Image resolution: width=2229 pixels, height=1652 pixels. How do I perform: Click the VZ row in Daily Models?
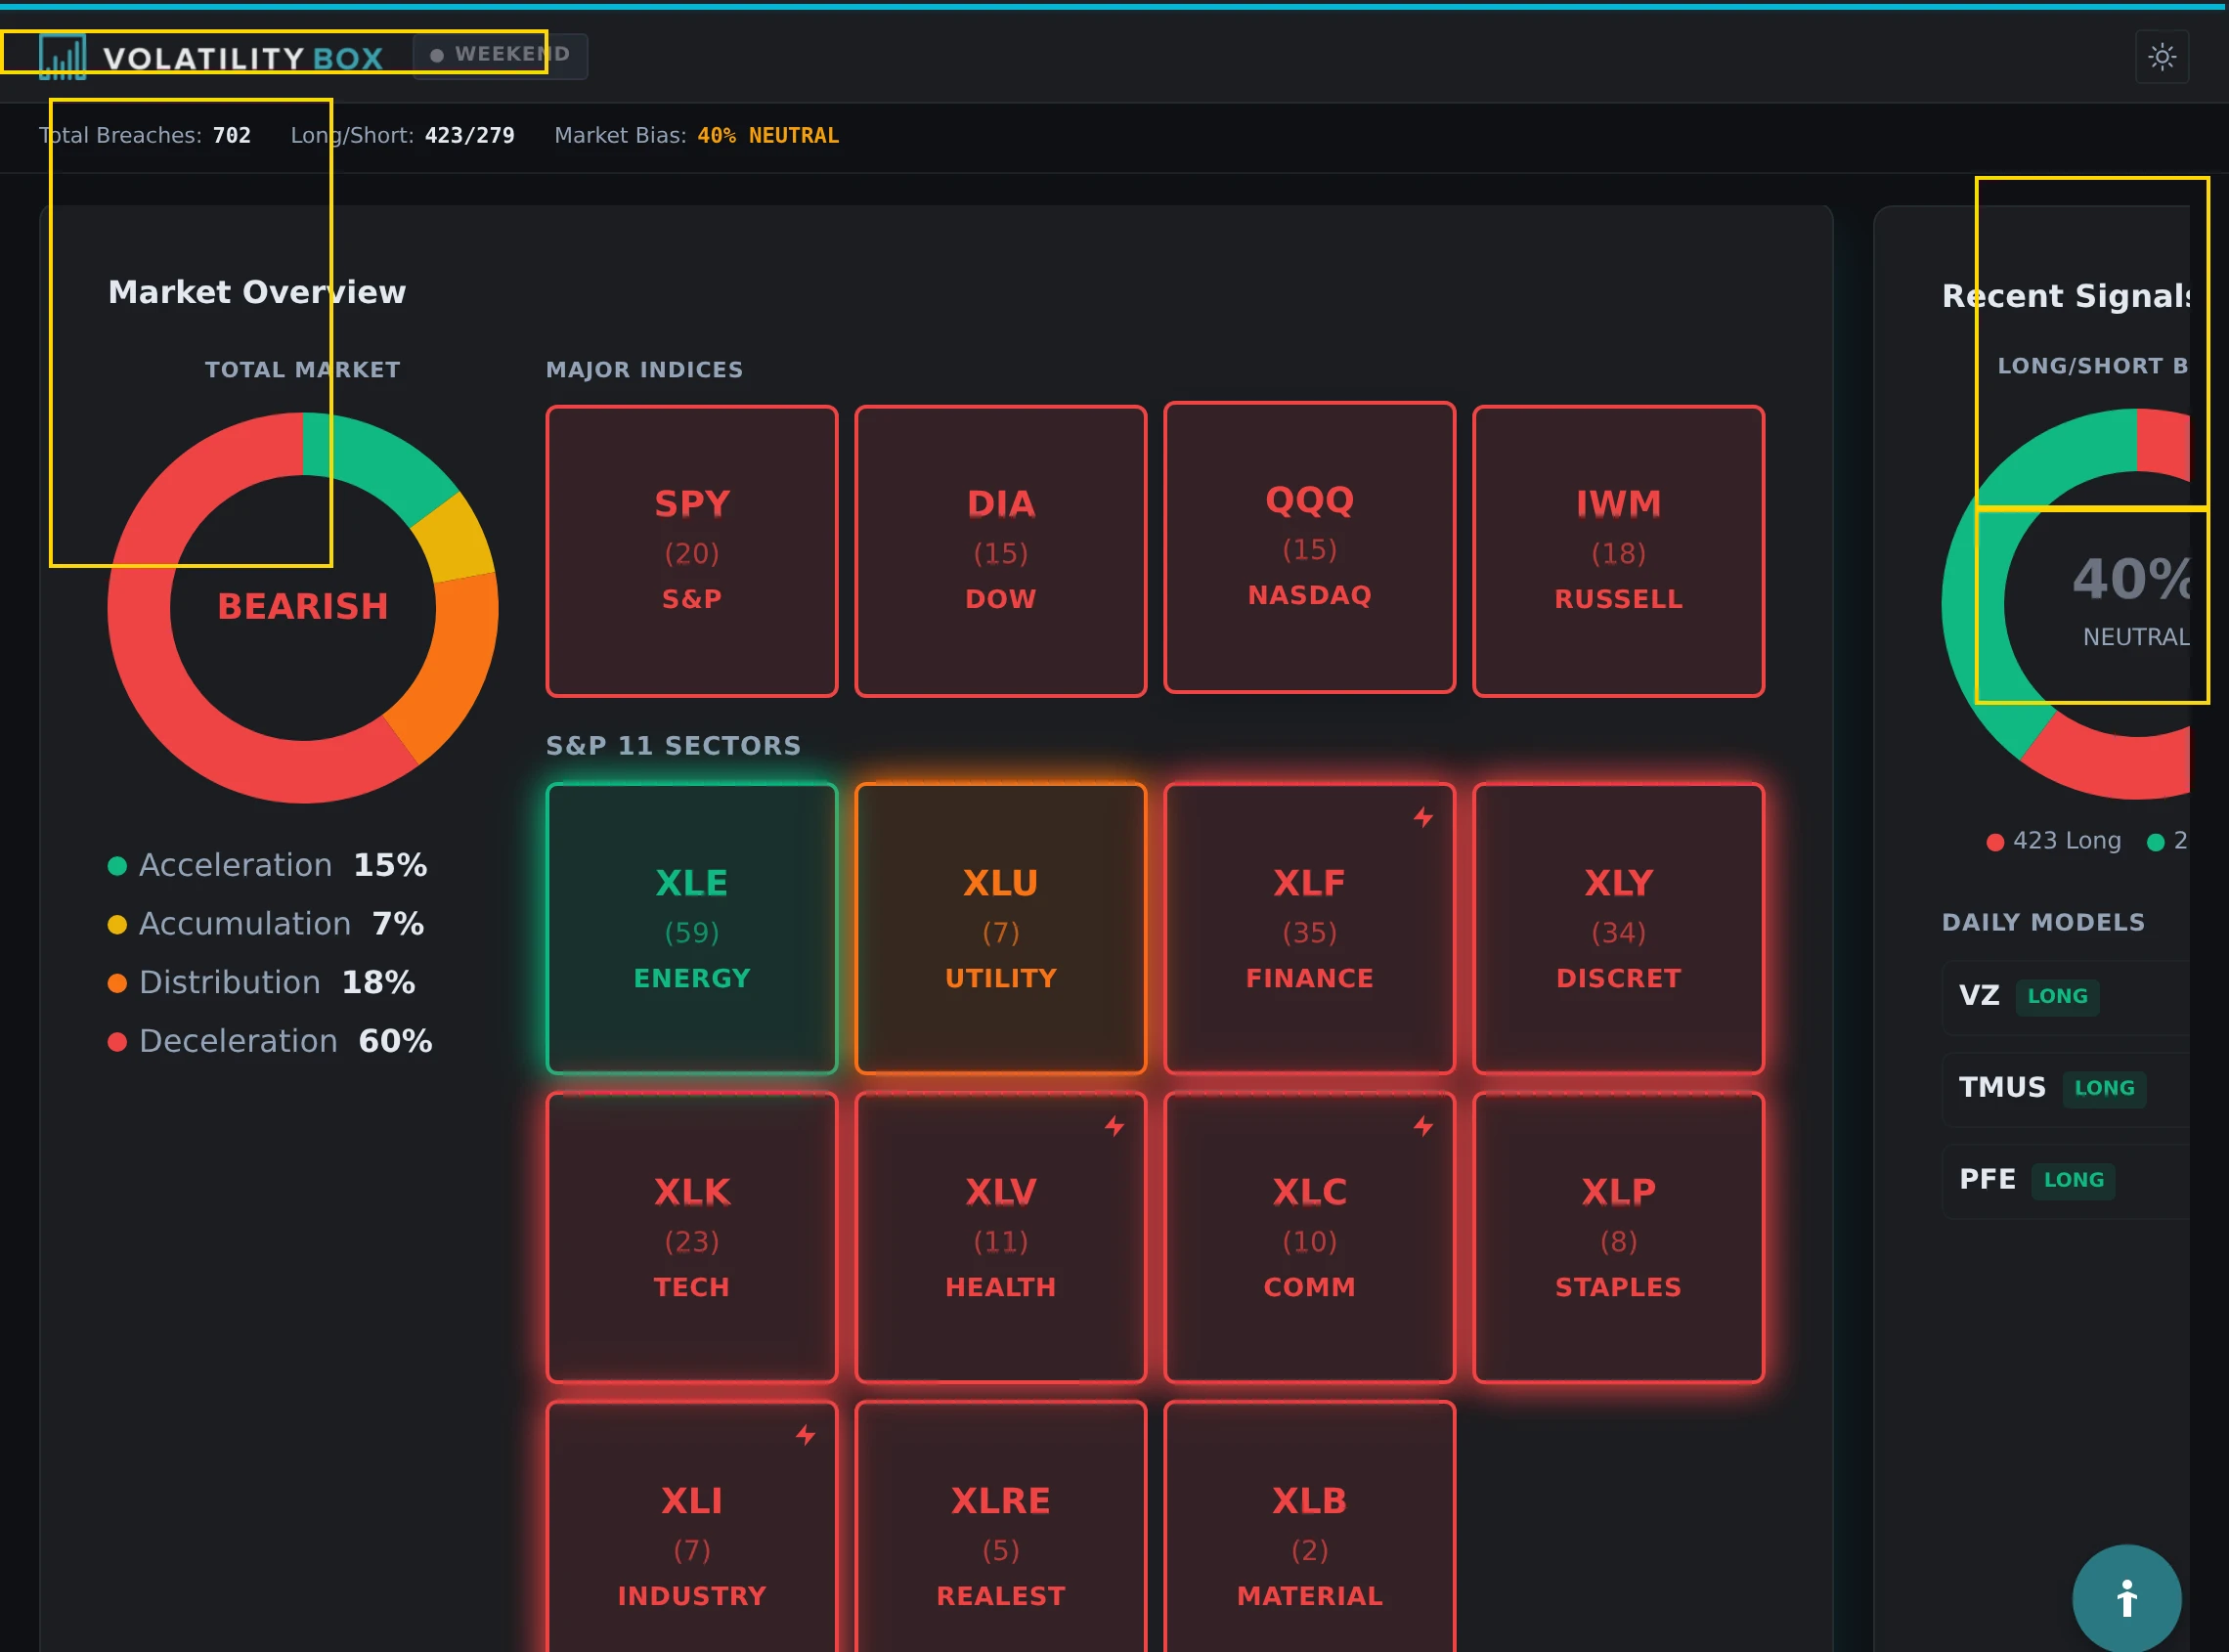coord(2066,997)
